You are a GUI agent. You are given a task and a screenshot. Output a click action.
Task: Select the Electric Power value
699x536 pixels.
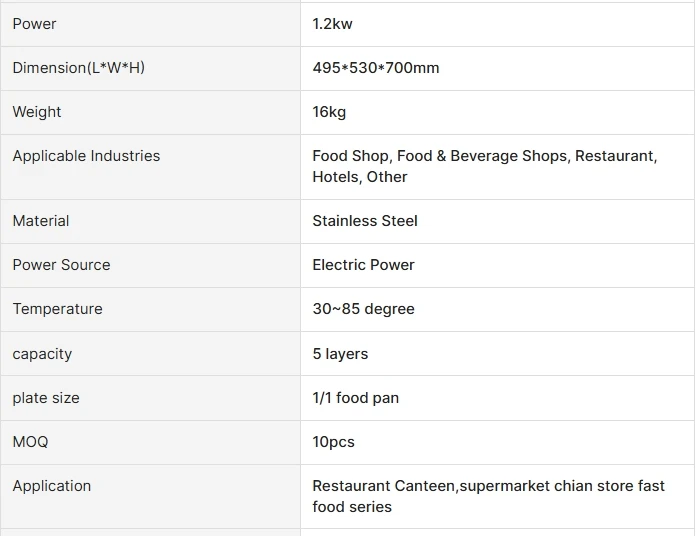point(363,265)
